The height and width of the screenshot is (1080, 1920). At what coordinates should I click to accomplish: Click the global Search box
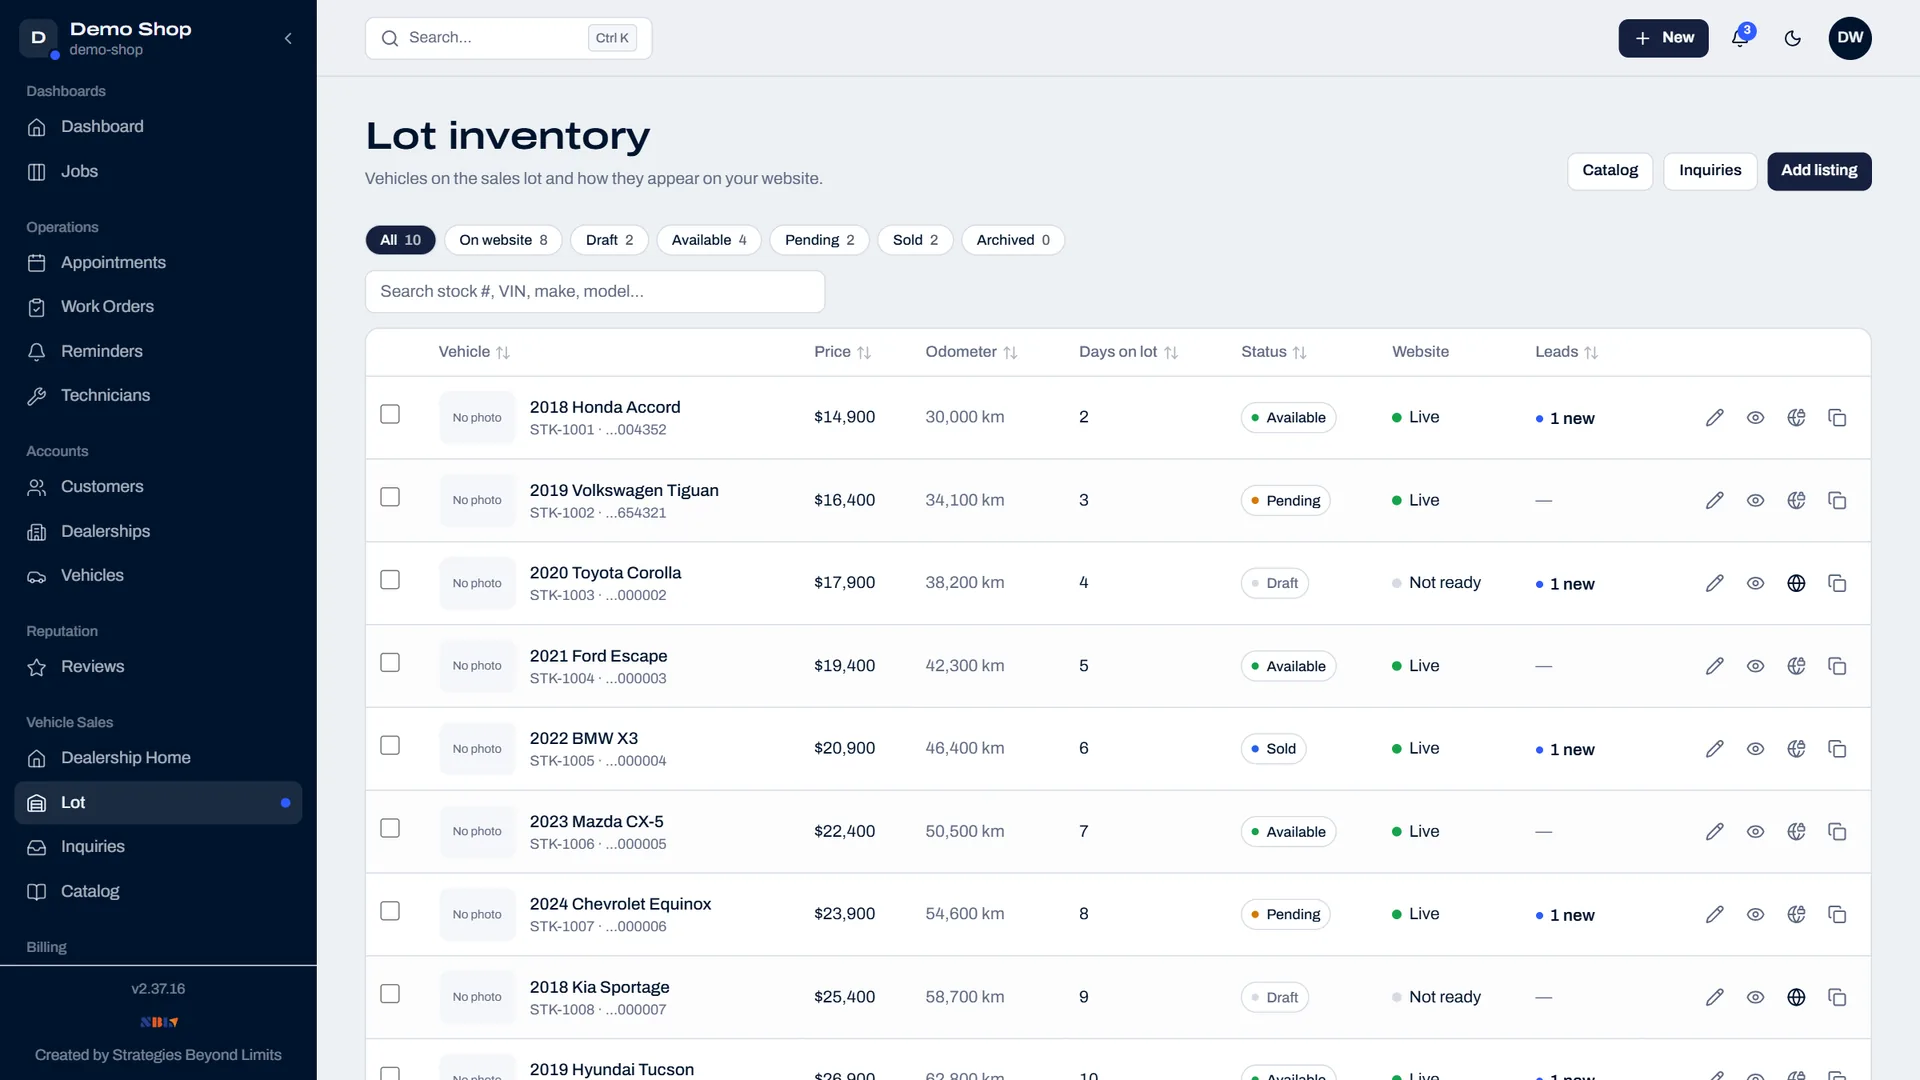click(x=508, y=38)
